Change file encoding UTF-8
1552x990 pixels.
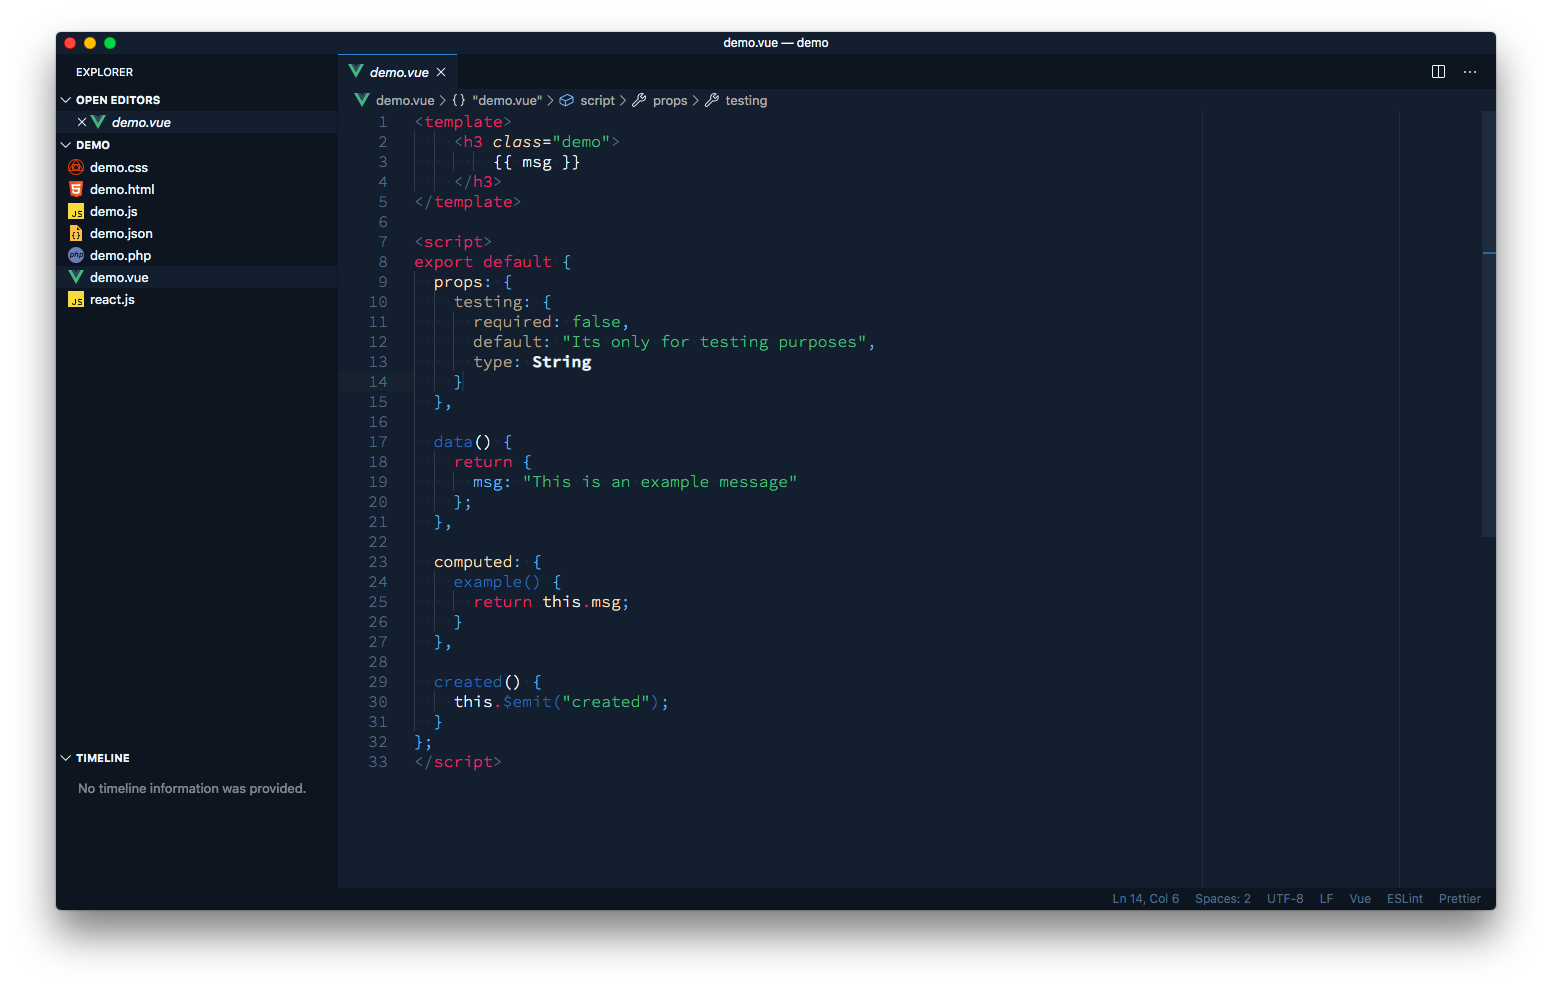(x=1285, y=899)
